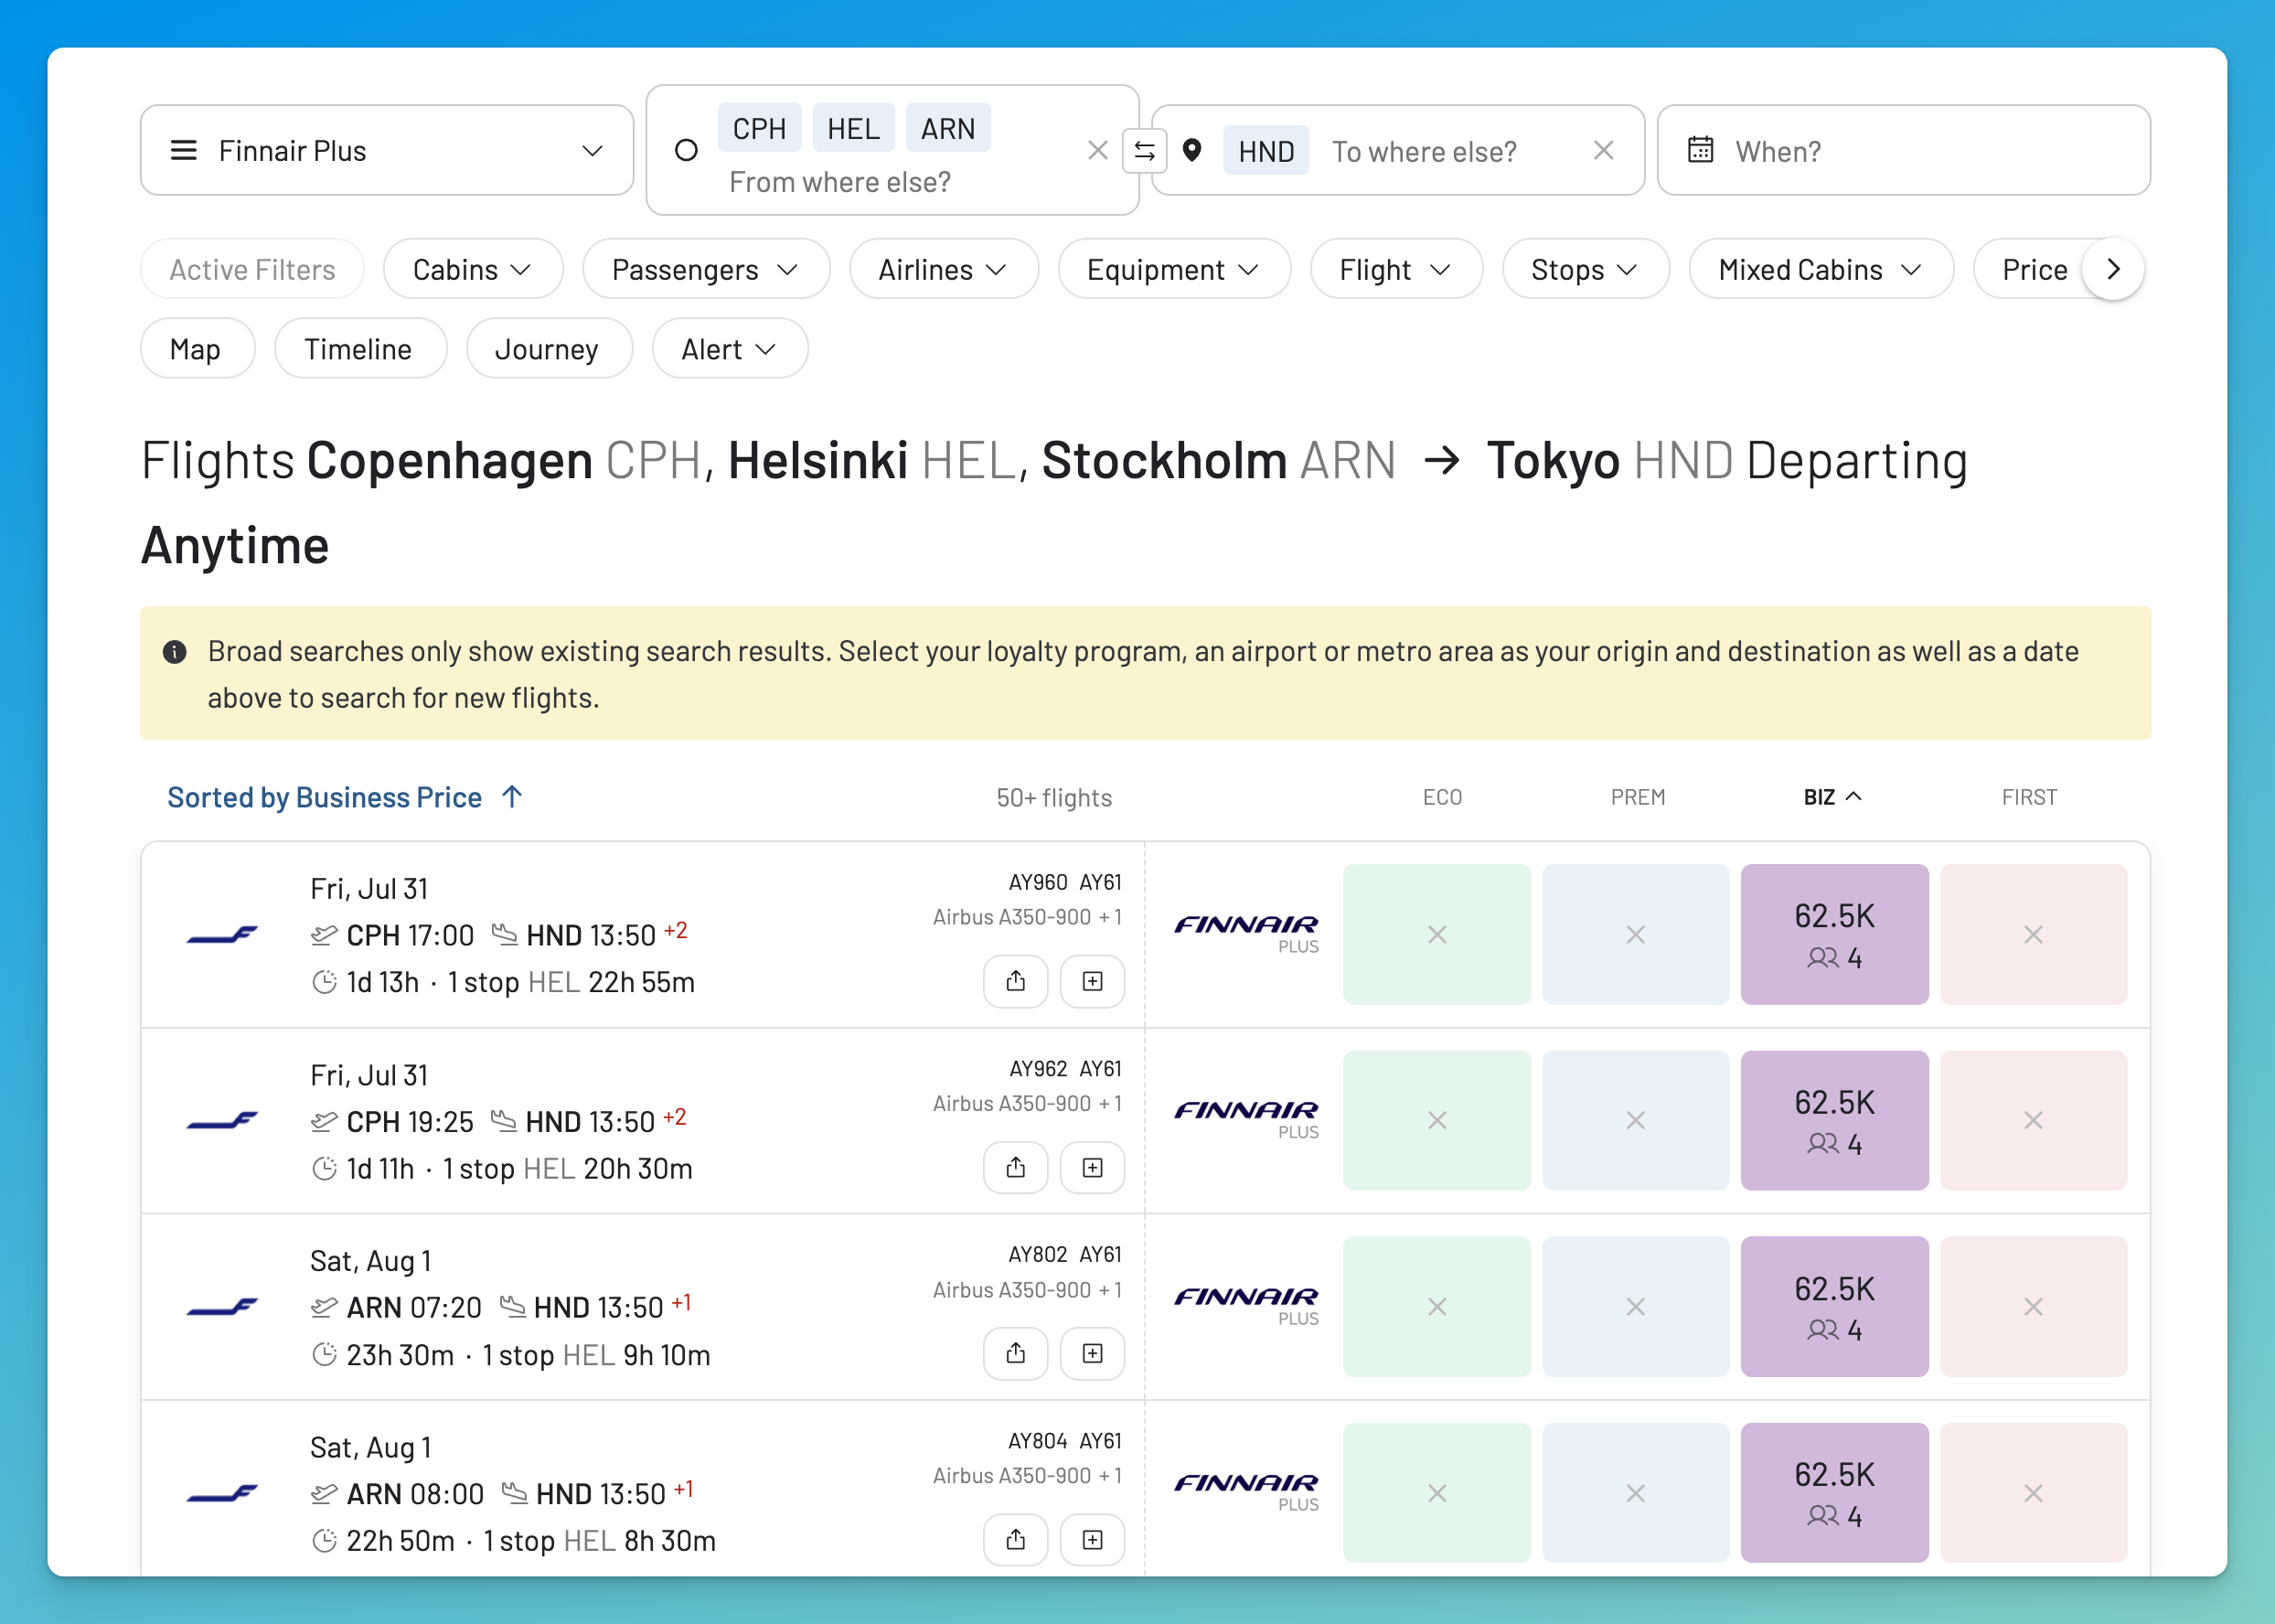Viewport: 2275px width, 1624px height.
Task: Sort by the PREM column
Action: coord(1637,797)
